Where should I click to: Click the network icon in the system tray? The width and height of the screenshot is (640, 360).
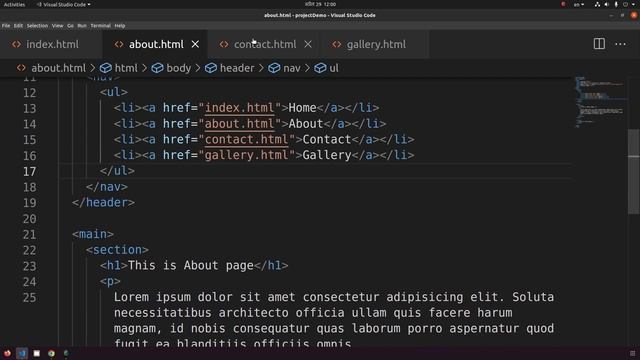(x=597, y=4)
